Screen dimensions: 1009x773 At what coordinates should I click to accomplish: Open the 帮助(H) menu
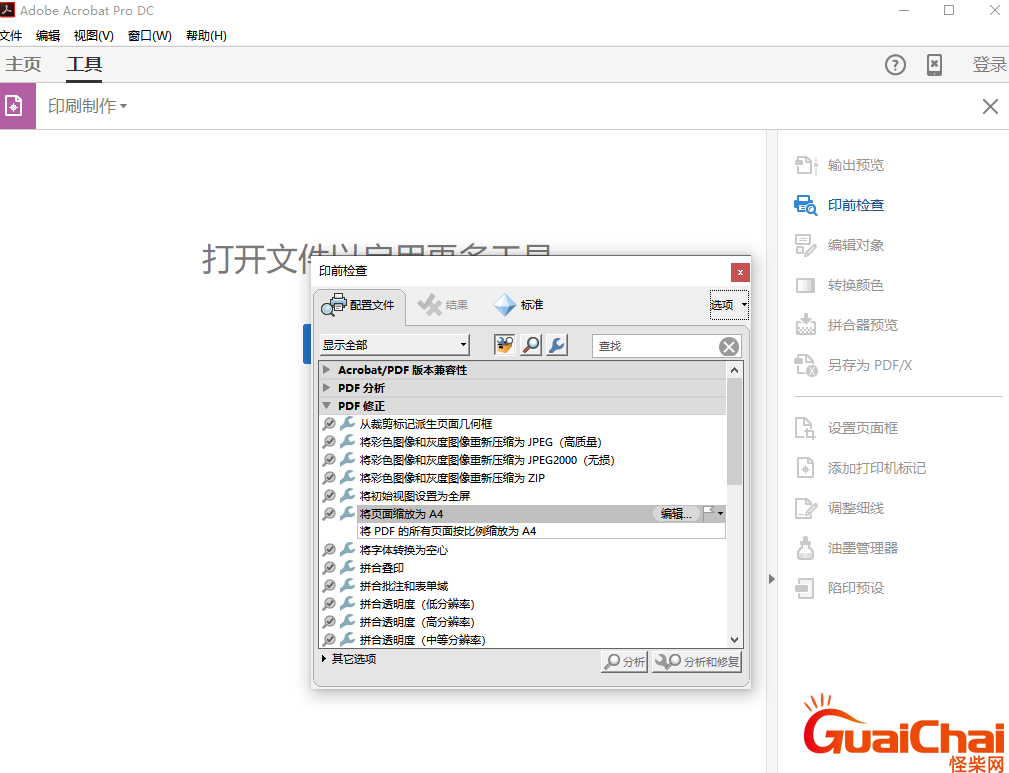[207, 35]
